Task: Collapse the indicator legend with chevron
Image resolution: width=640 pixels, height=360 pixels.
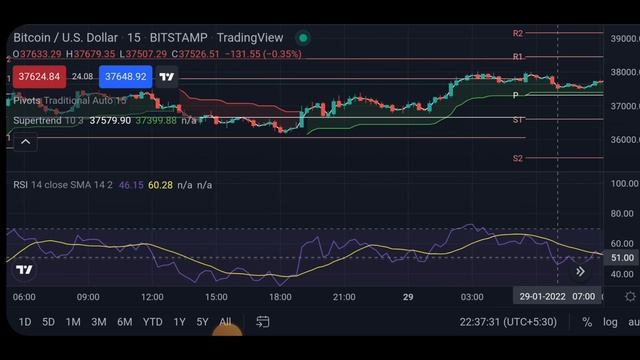Action: 26,142
